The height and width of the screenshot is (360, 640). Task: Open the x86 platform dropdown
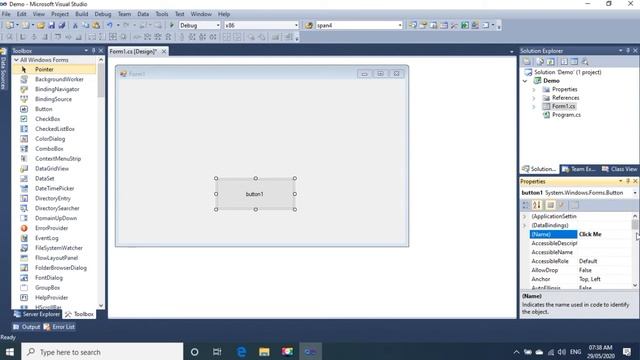point(296,25)
